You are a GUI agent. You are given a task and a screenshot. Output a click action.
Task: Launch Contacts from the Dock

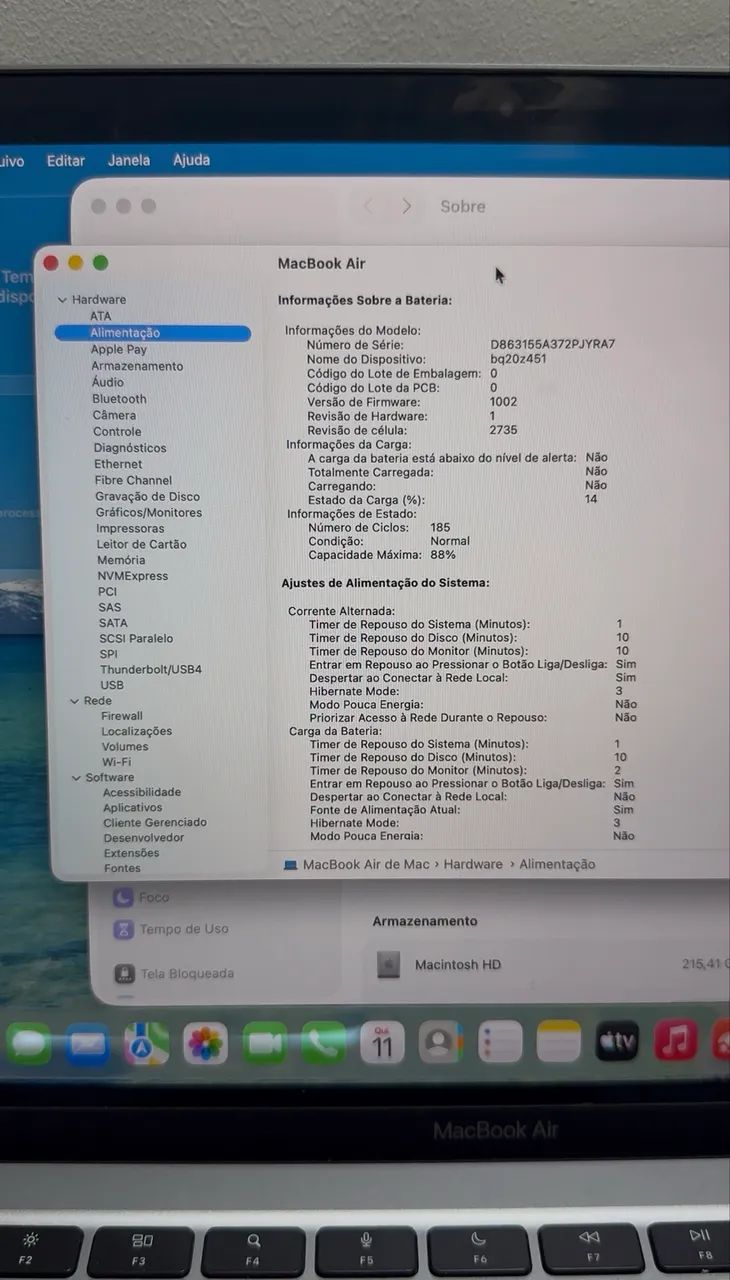tap(441, 1042)
